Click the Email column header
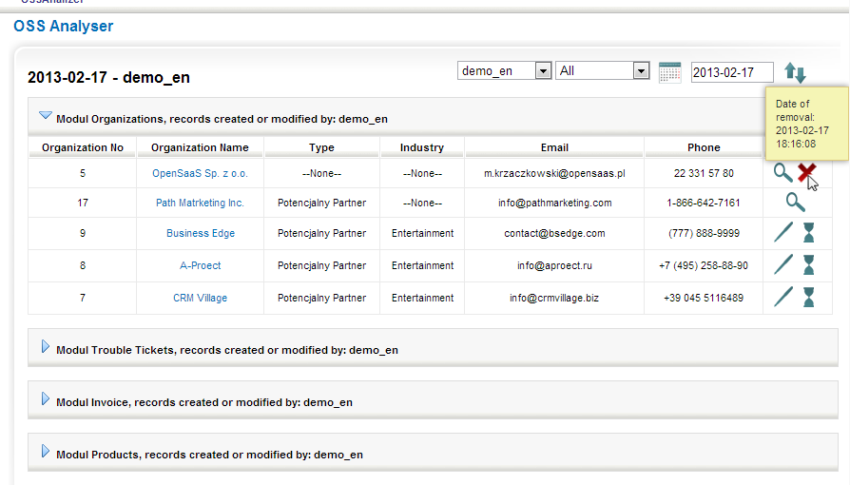Viewport: 850px width, 485px height. point(554,147)
